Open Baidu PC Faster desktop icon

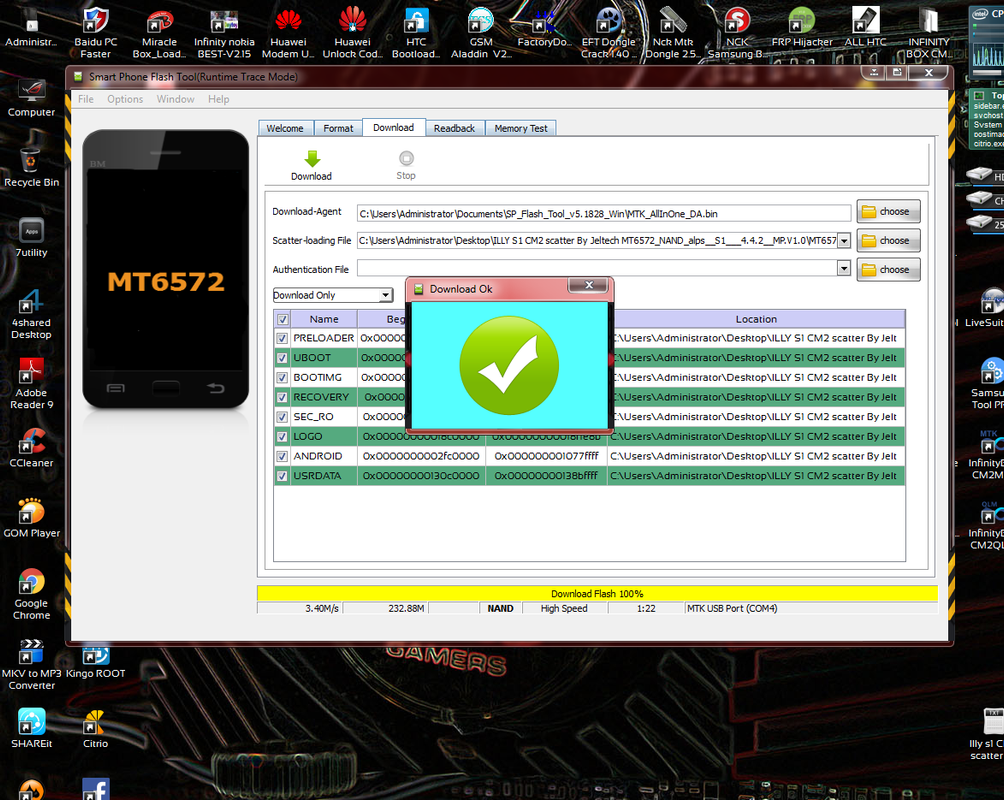point(95,32)
